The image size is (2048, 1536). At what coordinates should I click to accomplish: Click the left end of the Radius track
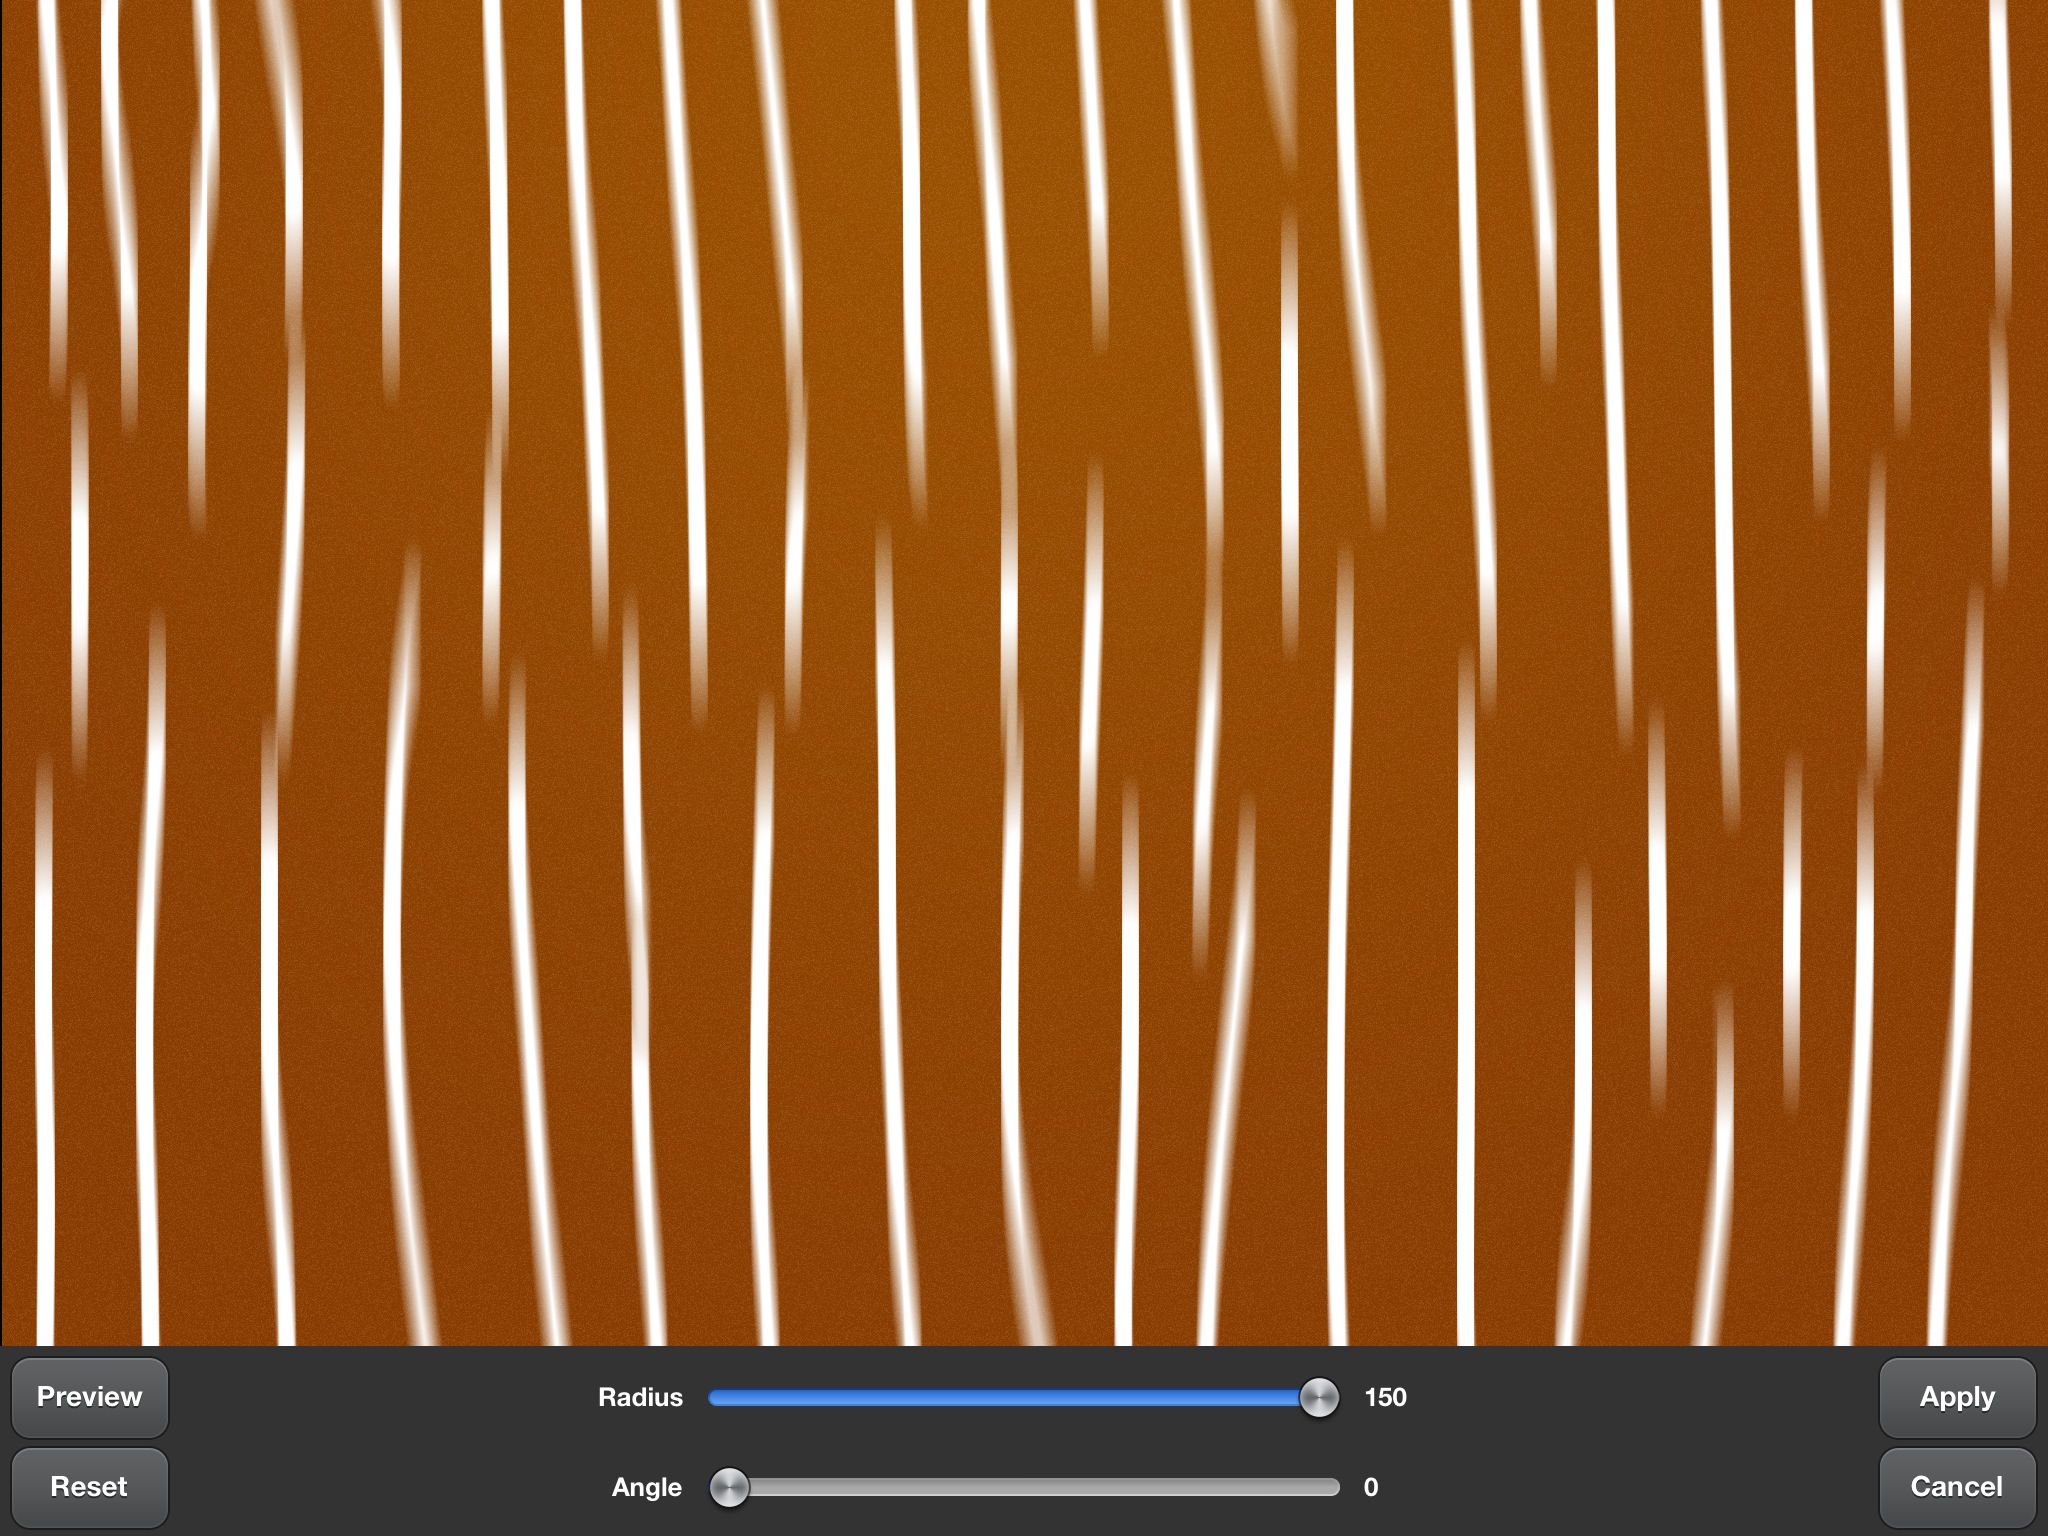click(716, 1397)
